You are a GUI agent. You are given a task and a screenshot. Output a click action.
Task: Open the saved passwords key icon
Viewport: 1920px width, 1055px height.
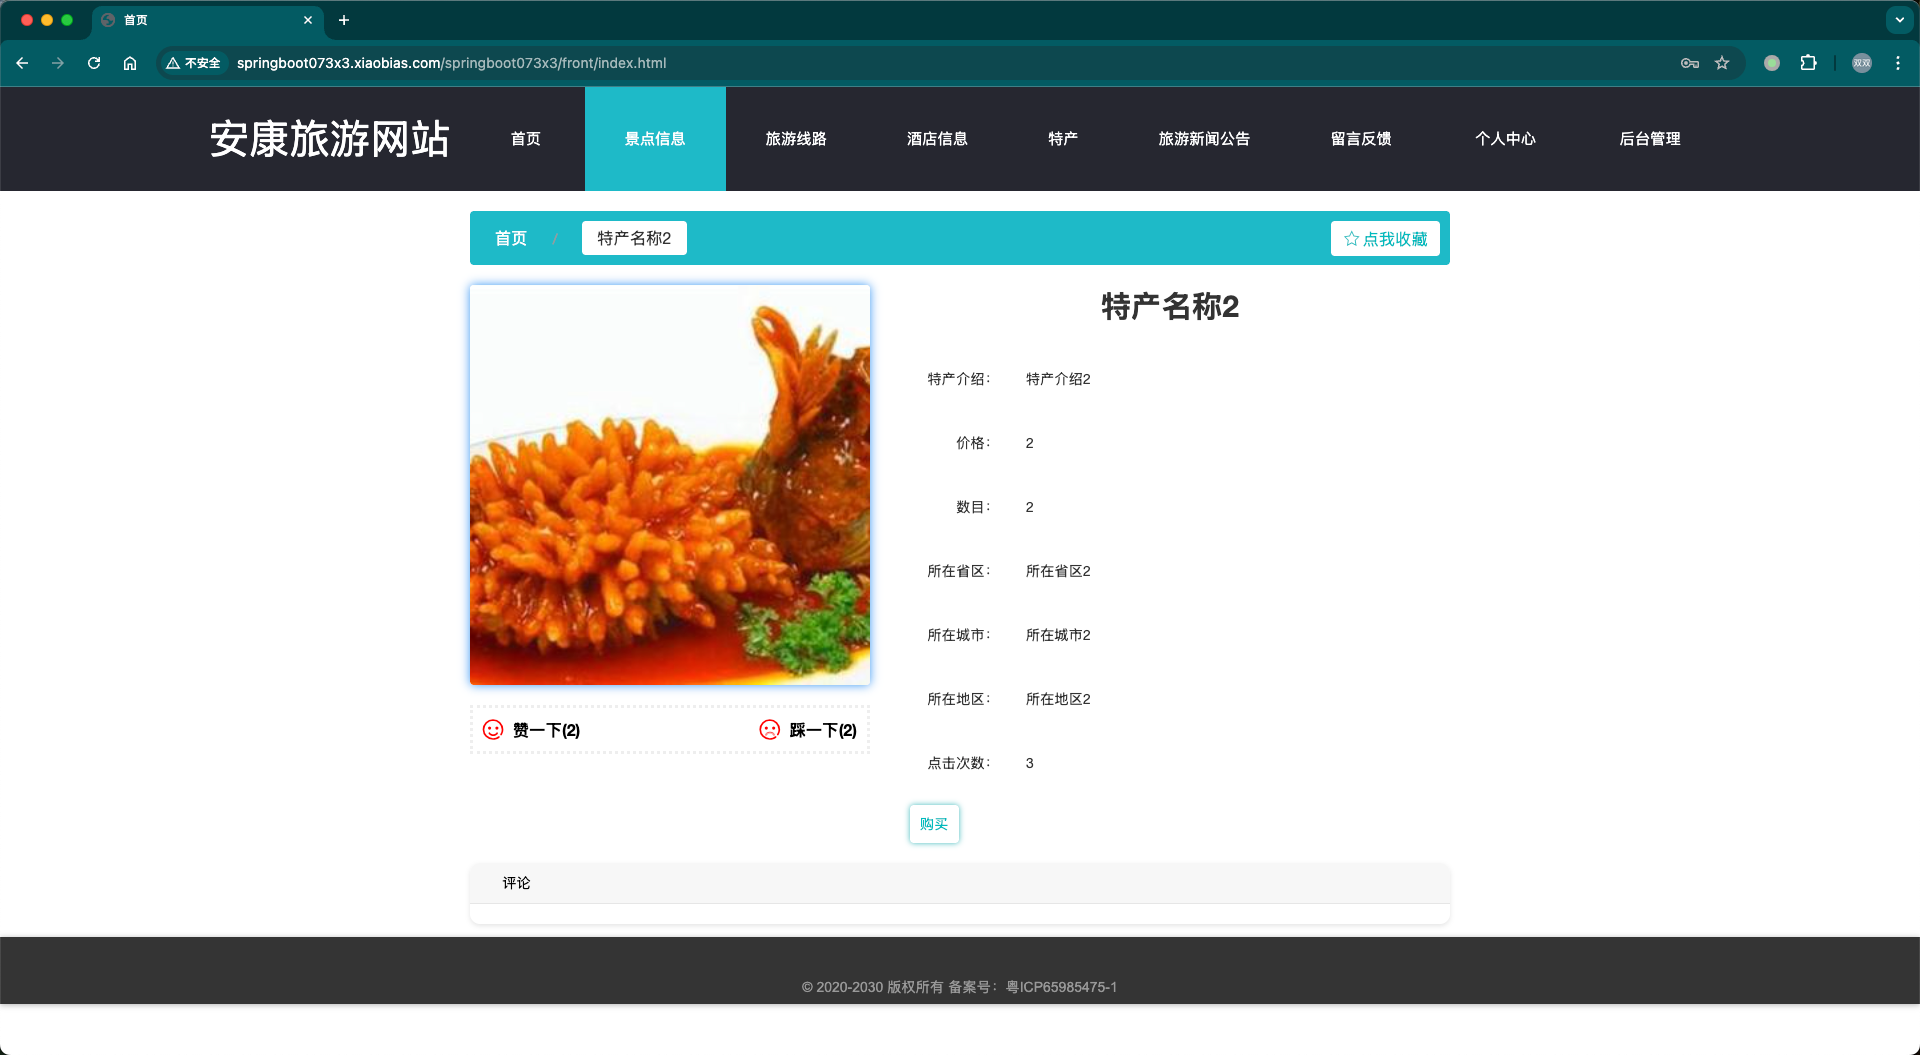(x=1690, y=63)
